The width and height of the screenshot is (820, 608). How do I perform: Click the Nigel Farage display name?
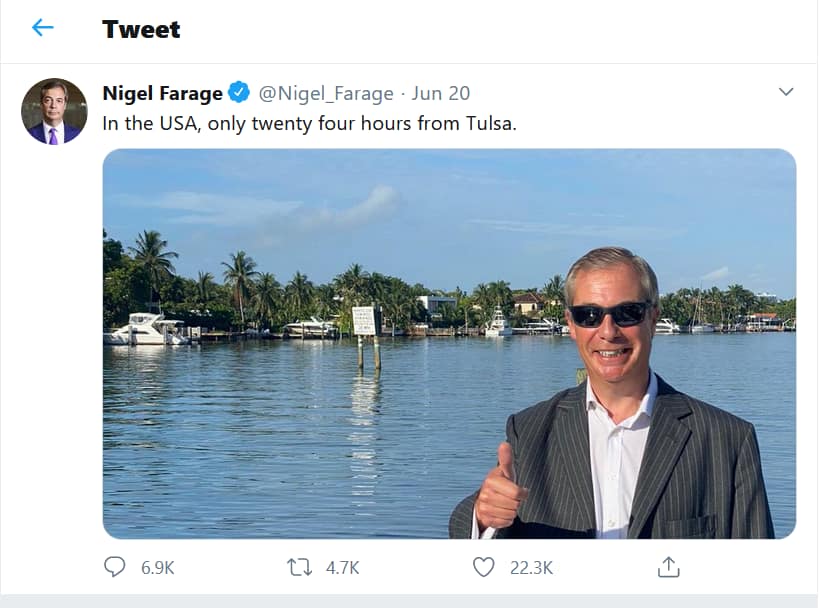(162, 94)
